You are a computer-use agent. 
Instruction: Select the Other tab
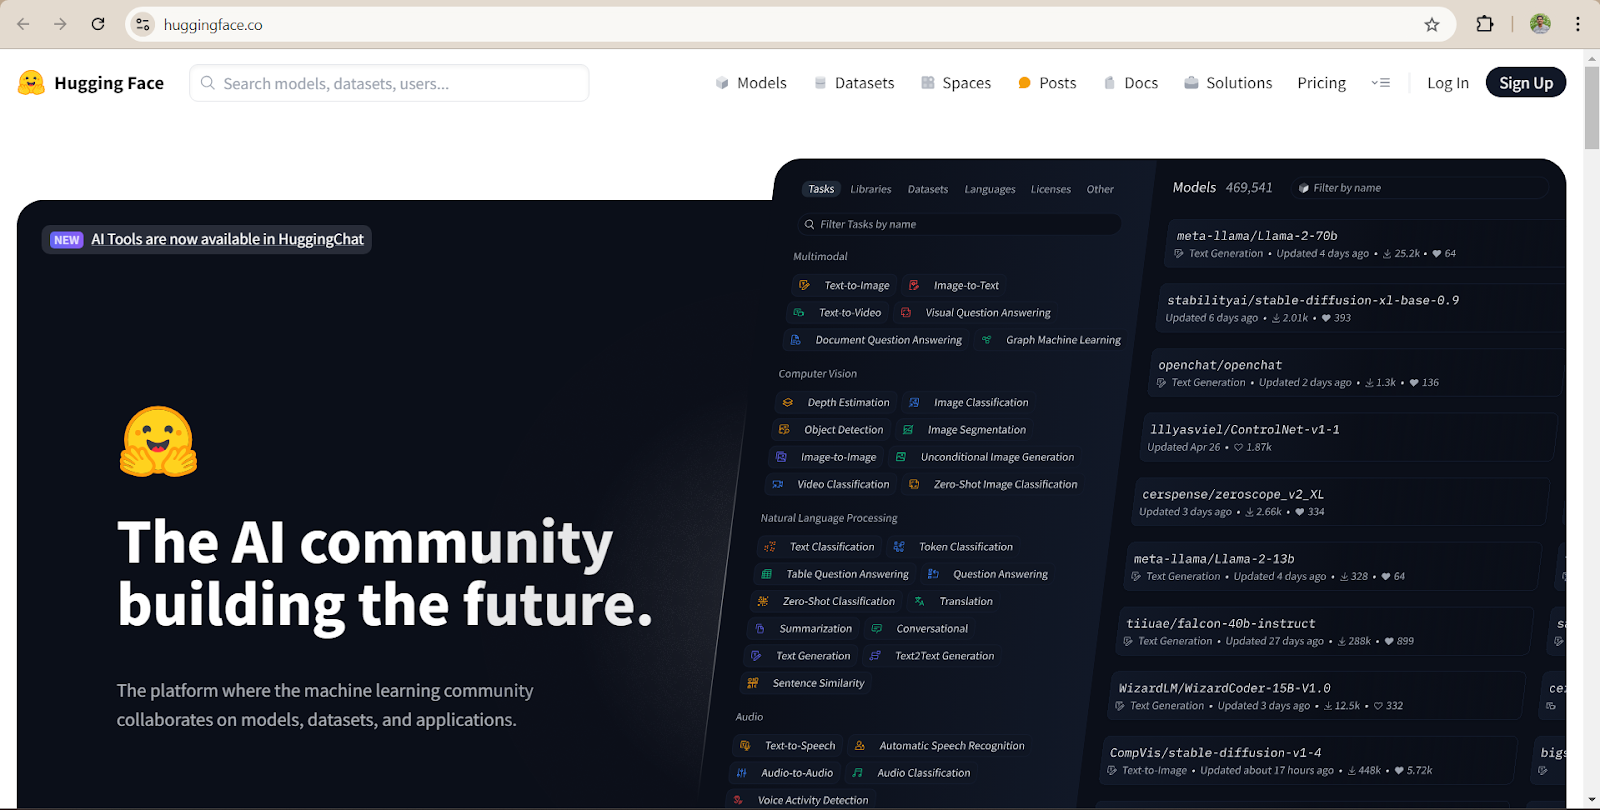point(1100,189)
